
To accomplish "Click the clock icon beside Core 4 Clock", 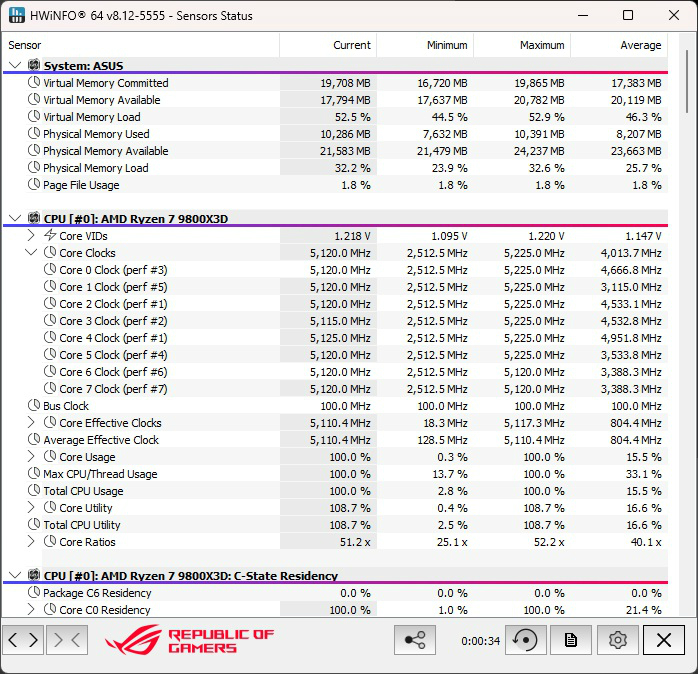I will click(50, 337).
